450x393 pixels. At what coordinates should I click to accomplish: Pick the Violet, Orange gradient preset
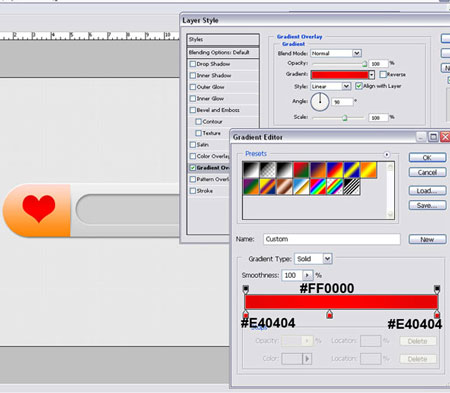click(x=318, y=170)
